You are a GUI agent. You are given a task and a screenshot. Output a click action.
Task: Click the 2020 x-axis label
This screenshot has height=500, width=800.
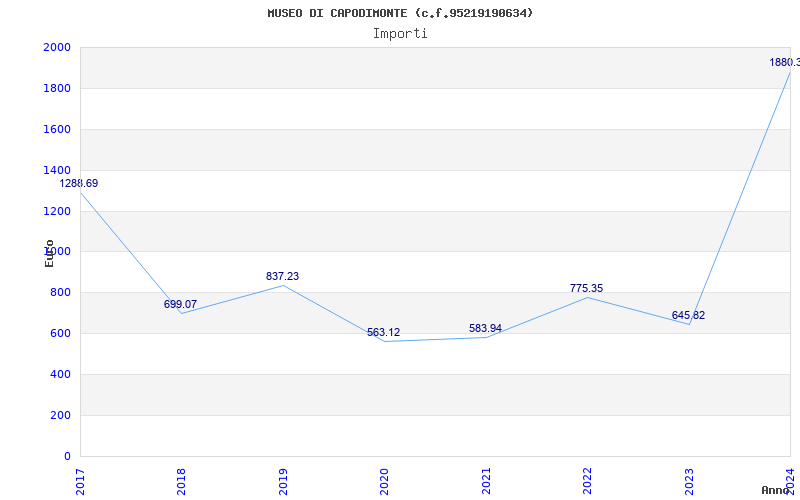pyautogui.click(x=384, y=481)
